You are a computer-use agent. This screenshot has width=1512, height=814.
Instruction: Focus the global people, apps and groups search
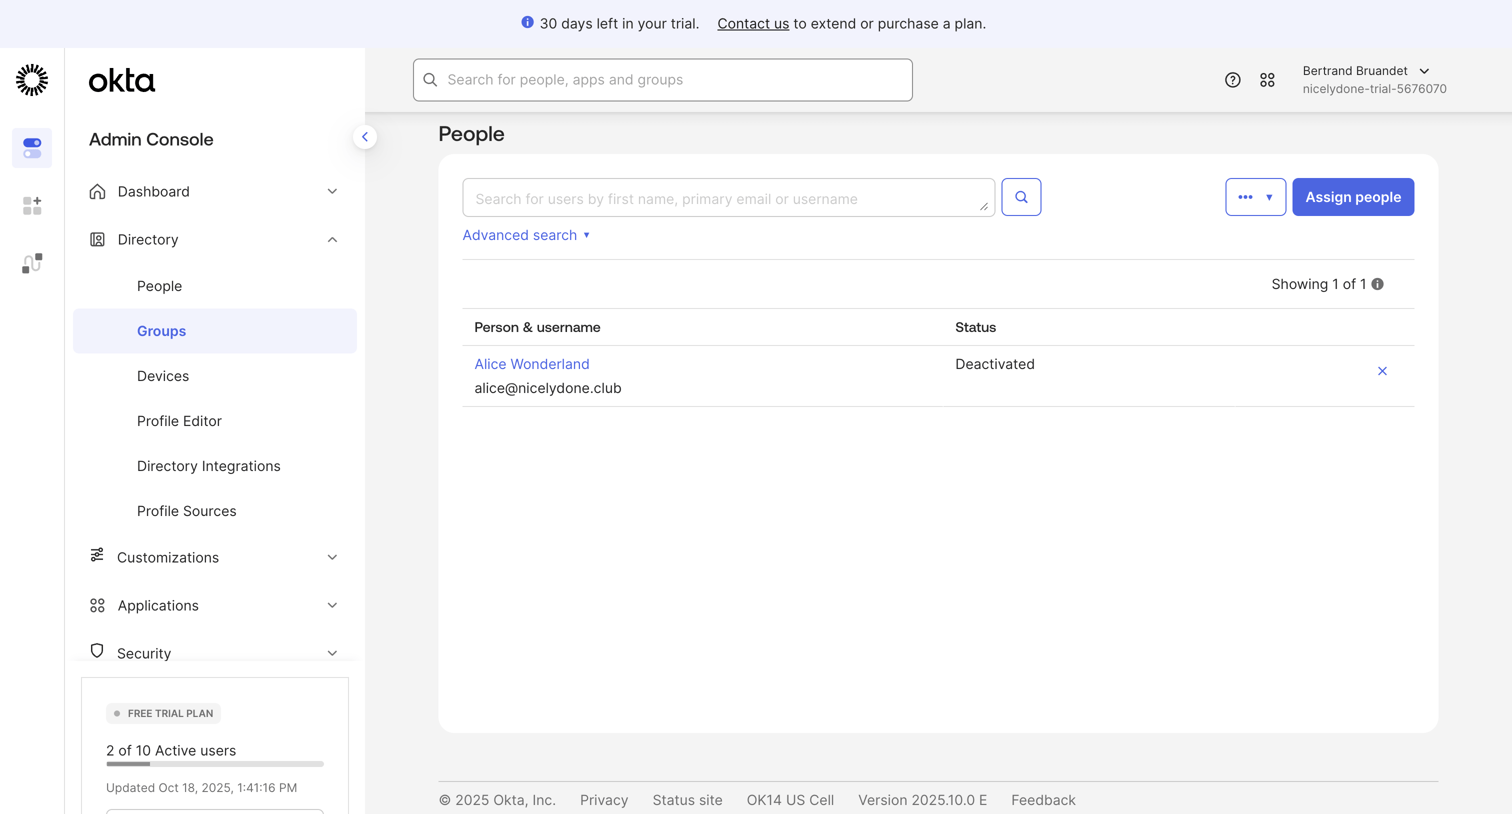[663, 80]
